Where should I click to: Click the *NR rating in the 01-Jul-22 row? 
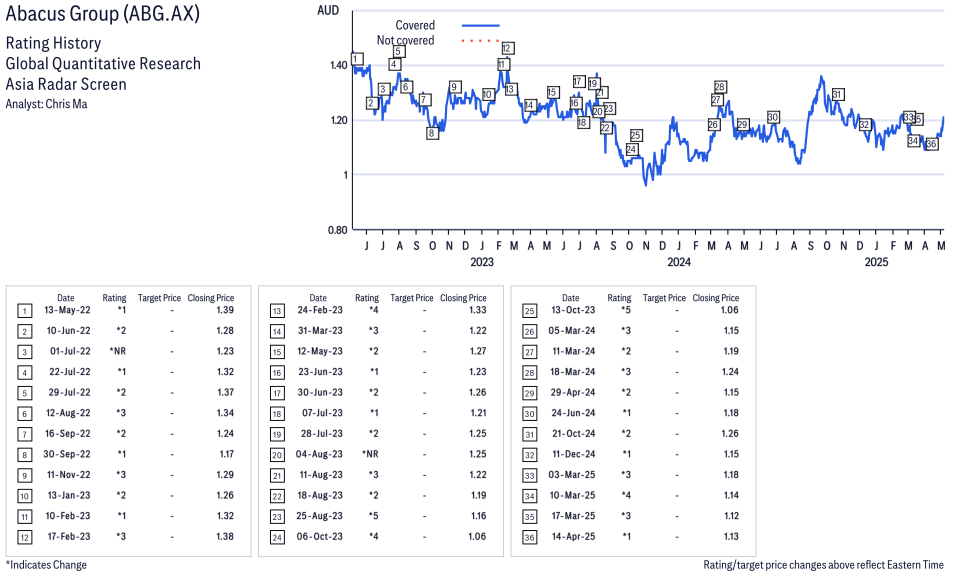click(x=118, y=351)
